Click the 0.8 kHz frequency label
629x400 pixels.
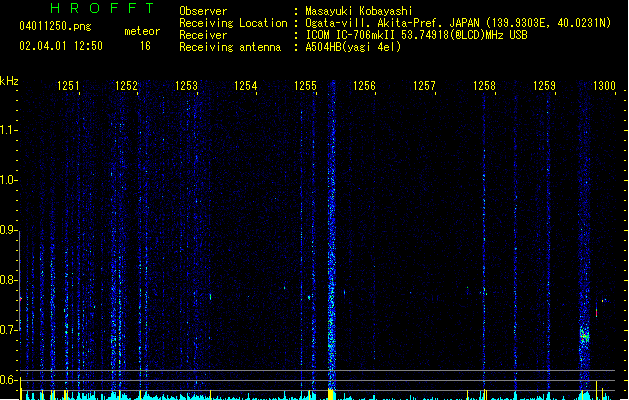(x=8, y=280)
